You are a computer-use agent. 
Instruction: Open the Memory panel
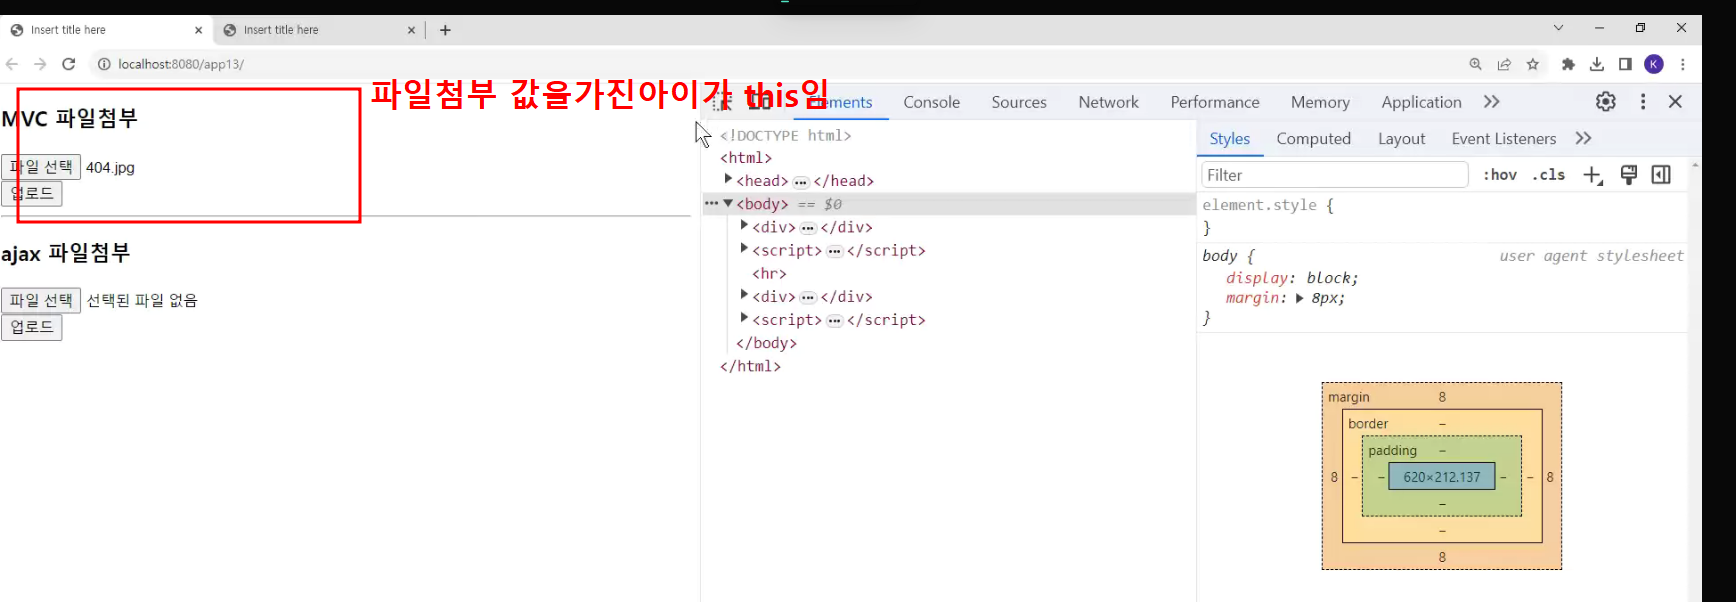tap(1320, 102)
